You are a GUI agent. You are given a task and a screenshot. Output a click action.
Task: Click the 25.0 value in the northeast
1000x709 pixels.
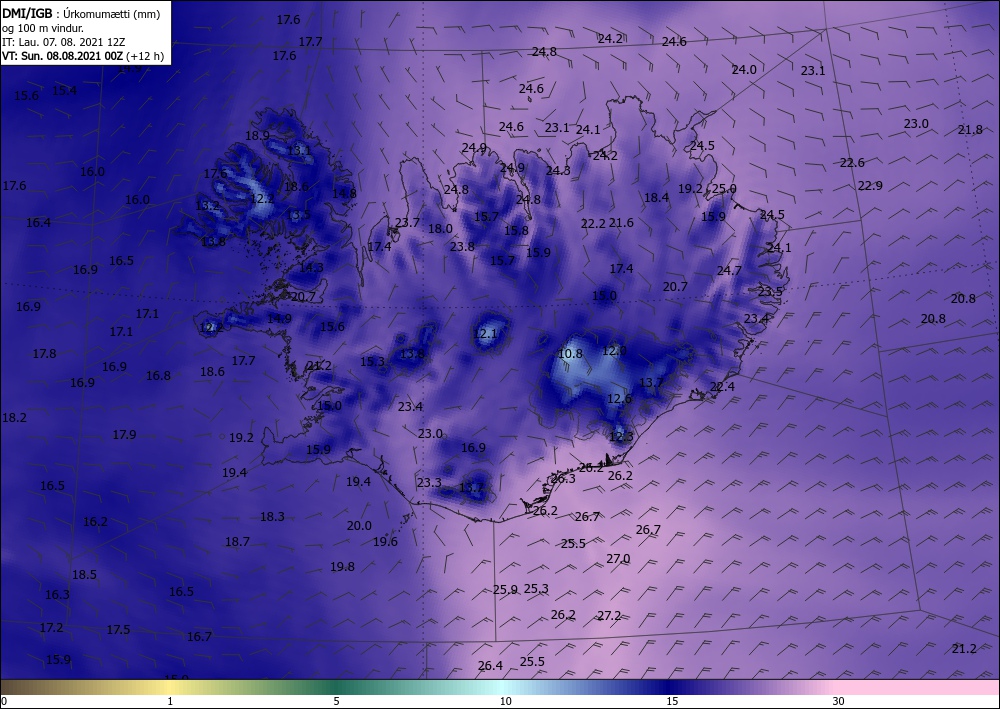click(724, 189)
